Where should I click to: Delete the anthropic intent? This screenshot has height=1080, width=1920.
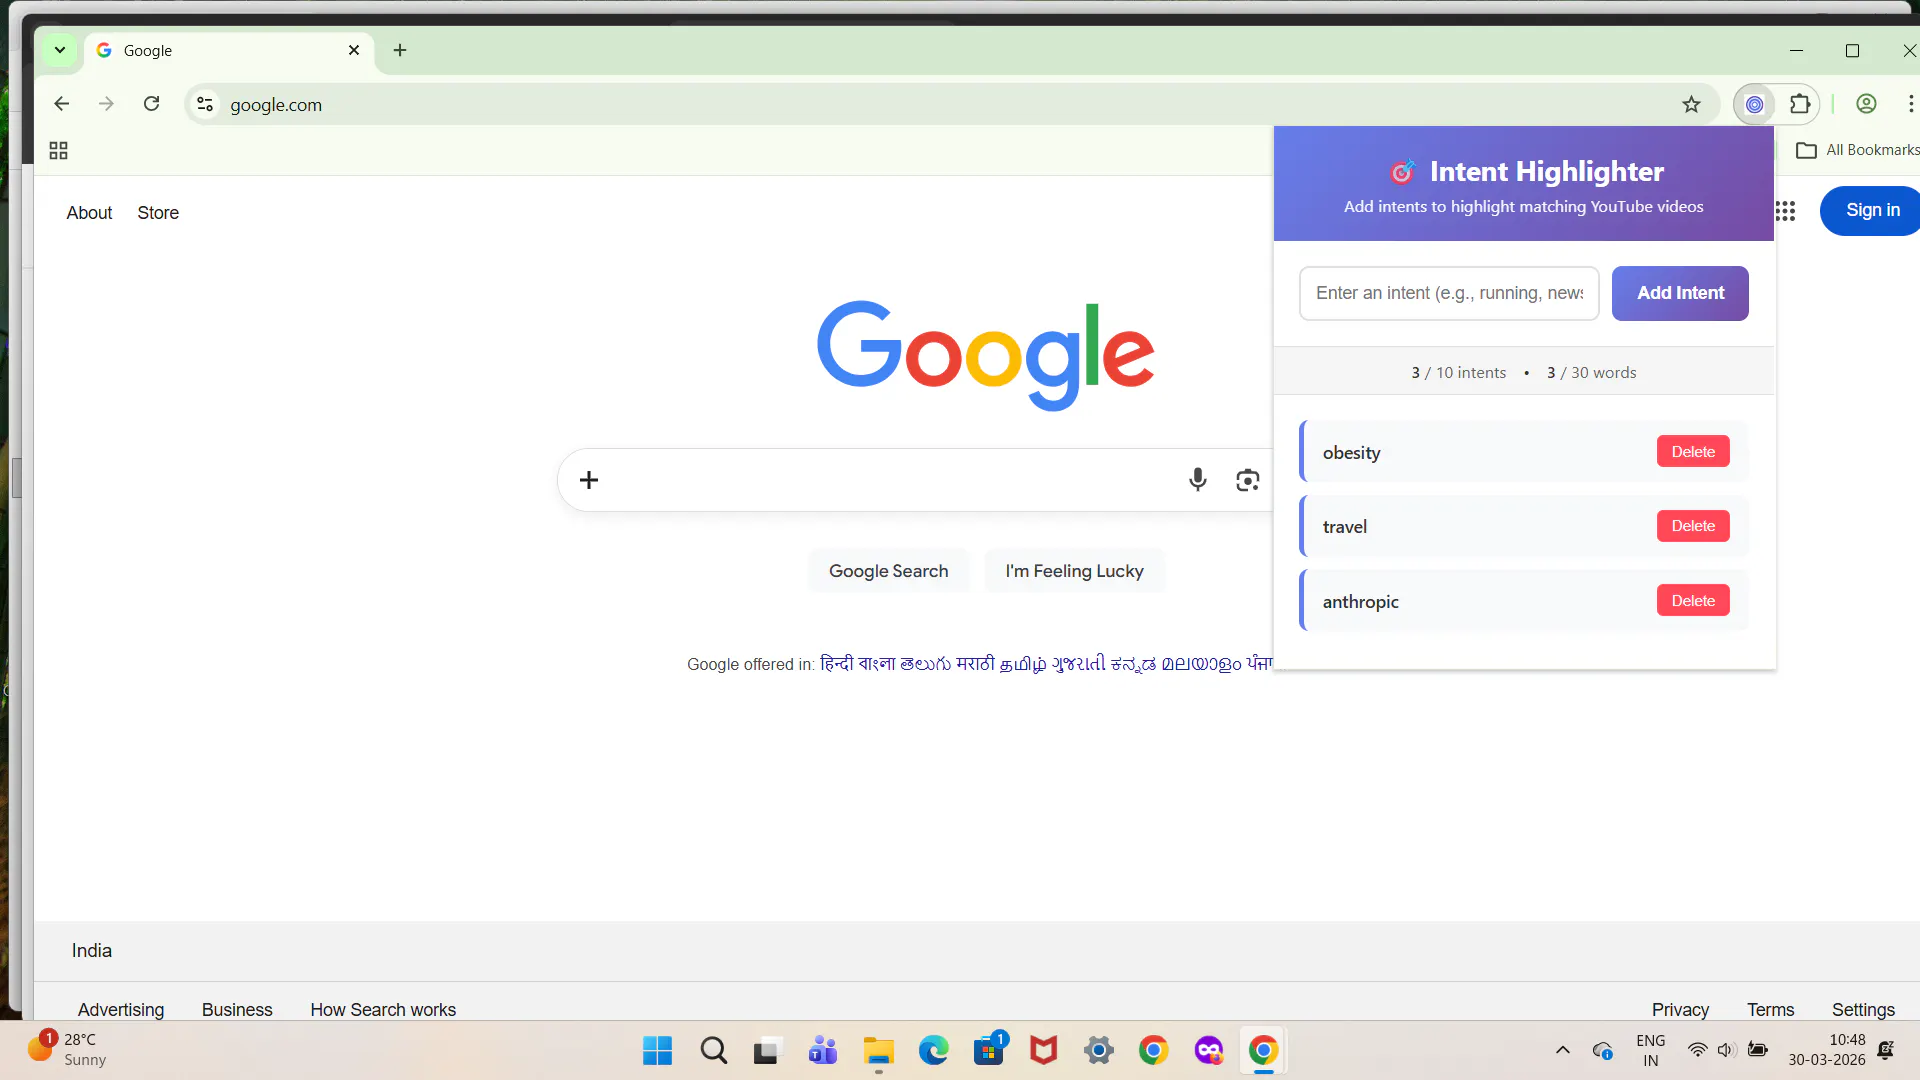click(x=1693, y=601)
